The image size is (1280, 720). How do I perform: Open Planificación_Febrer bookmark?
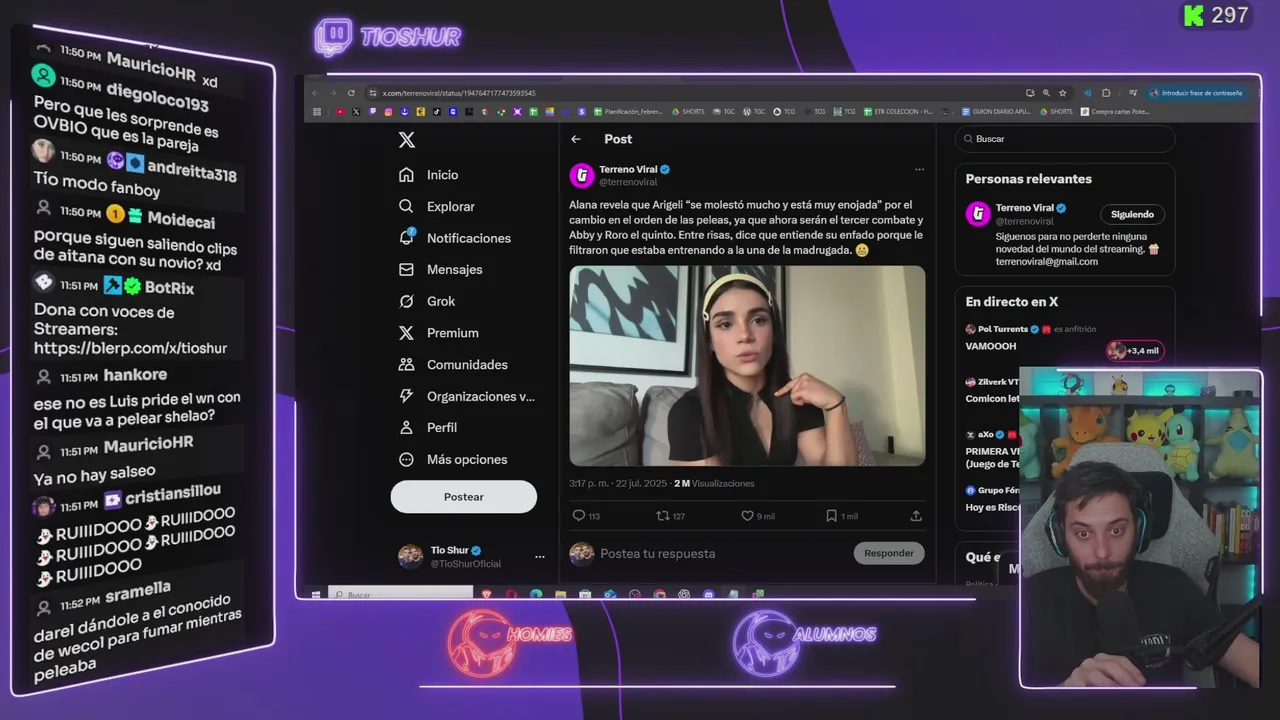tap(628, 112)
